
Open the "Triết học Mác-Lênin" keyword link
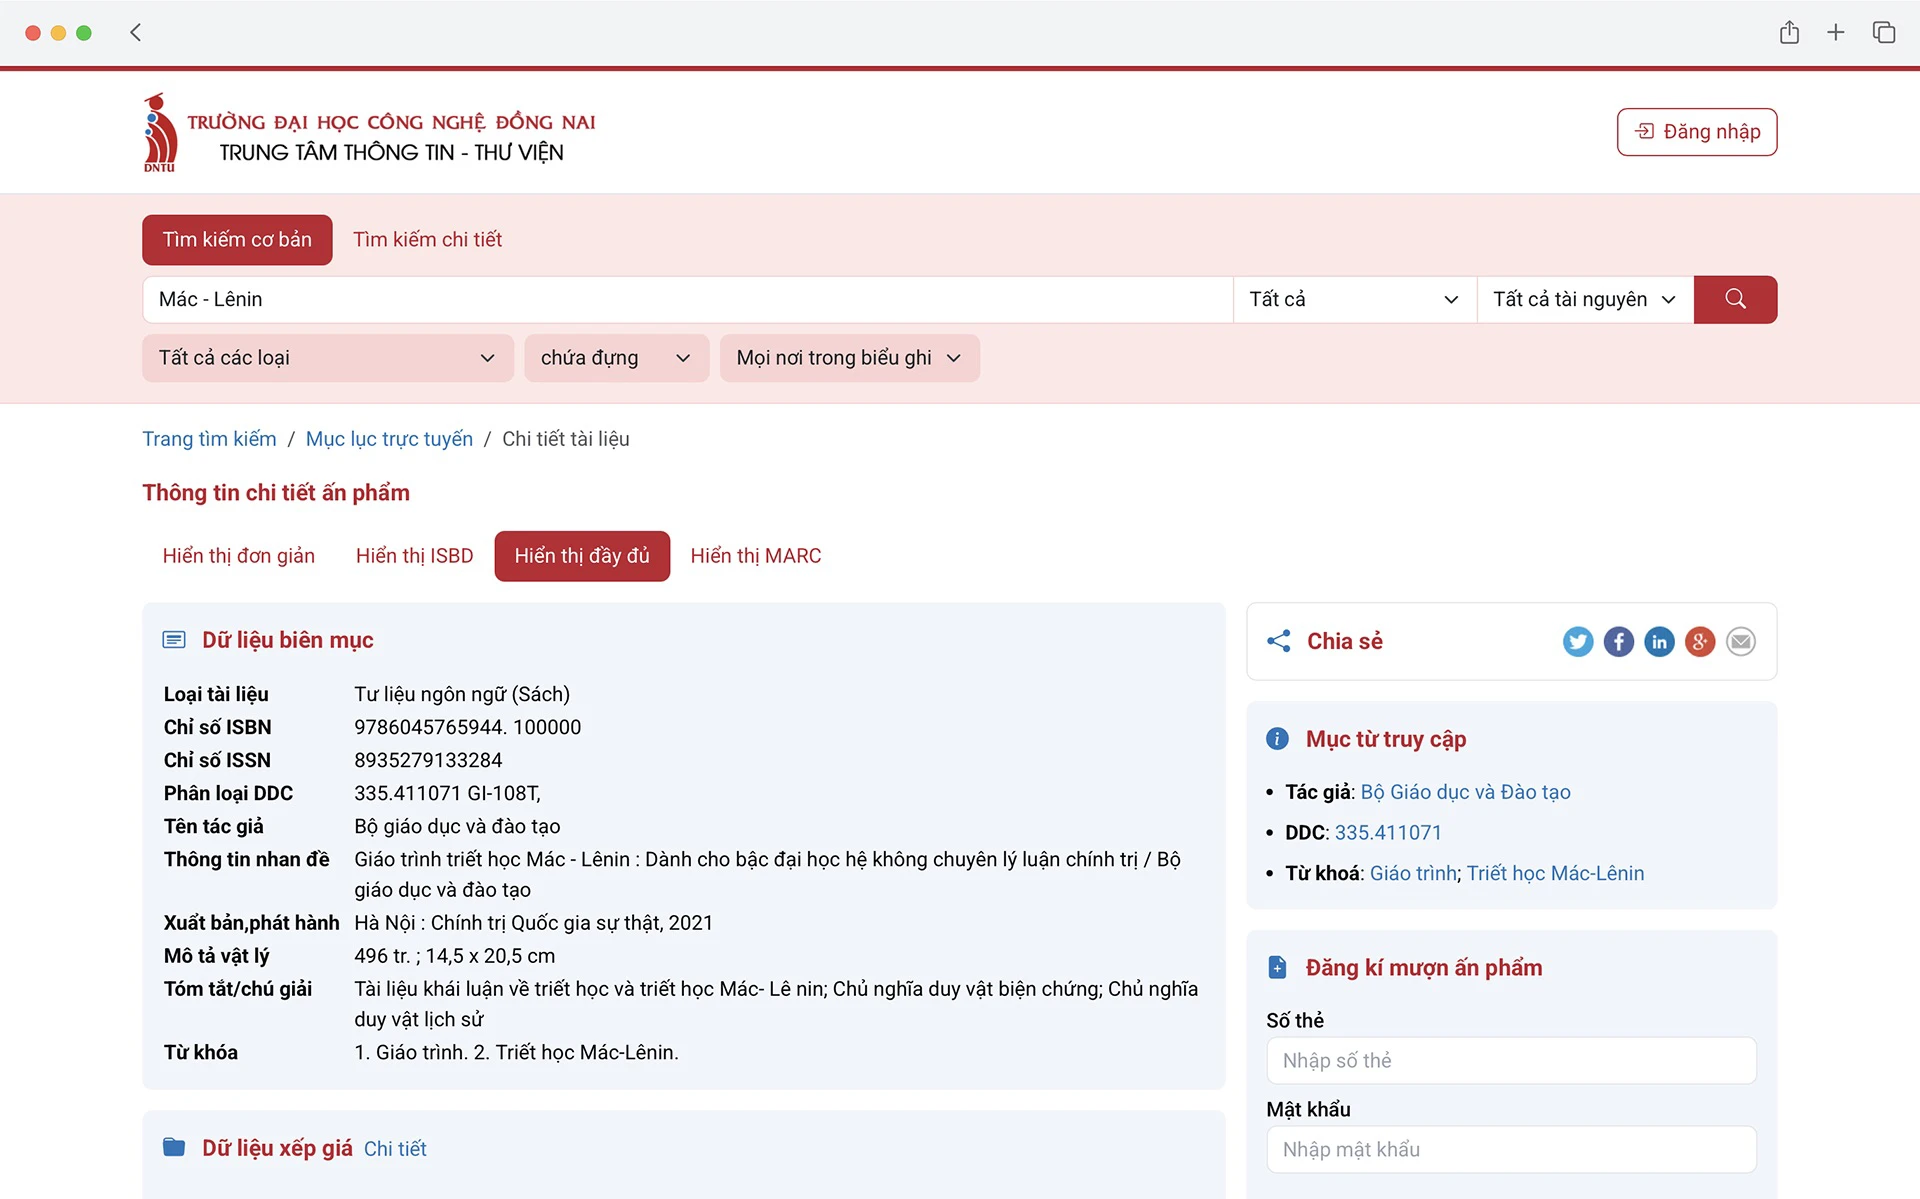(x=1555, y=873)
